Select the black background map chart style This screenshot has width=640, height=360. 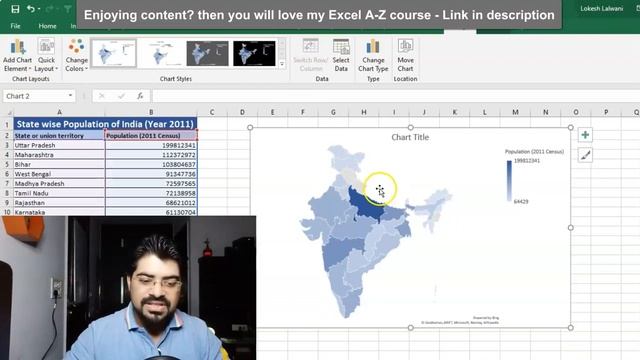pyautogui.click(x=254, y=53)
